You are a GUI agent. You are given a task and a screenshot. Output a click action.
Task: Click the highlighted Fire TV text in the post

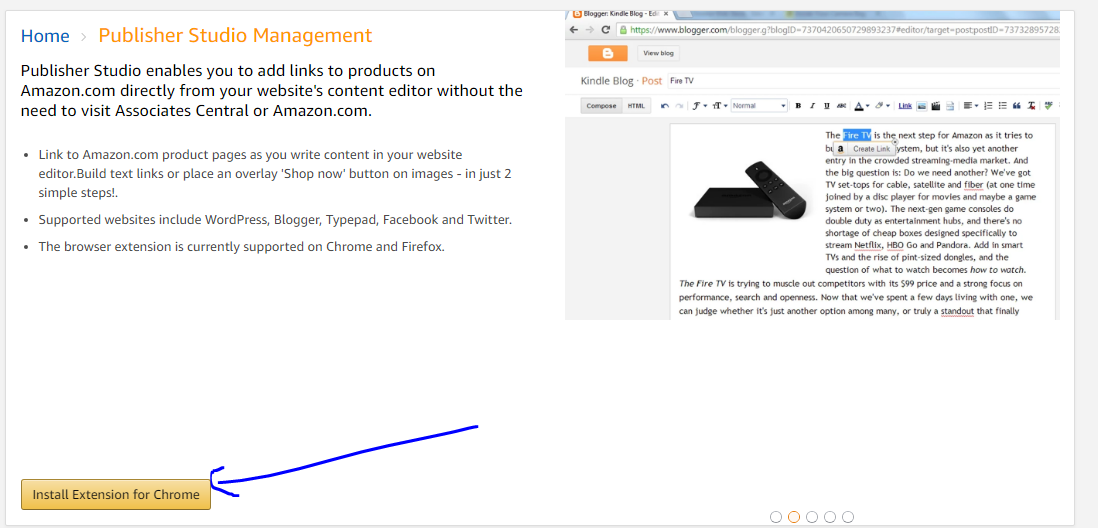coord(856,135)
